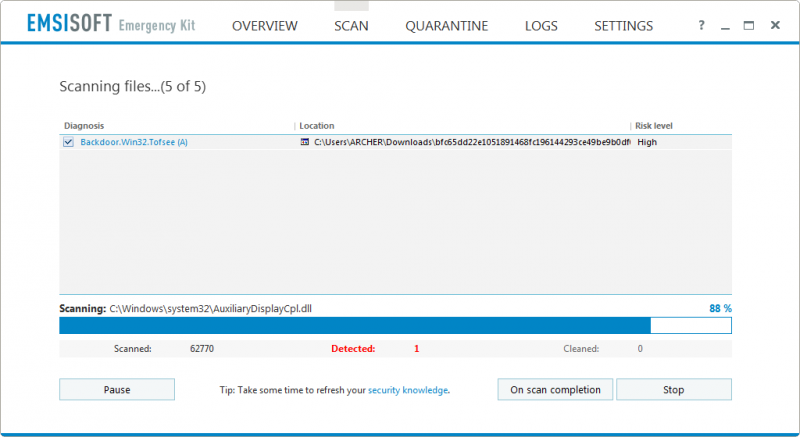The height and width of the screenshot is (437, 800).
Task: Stop the current scan
Action: 673,389
